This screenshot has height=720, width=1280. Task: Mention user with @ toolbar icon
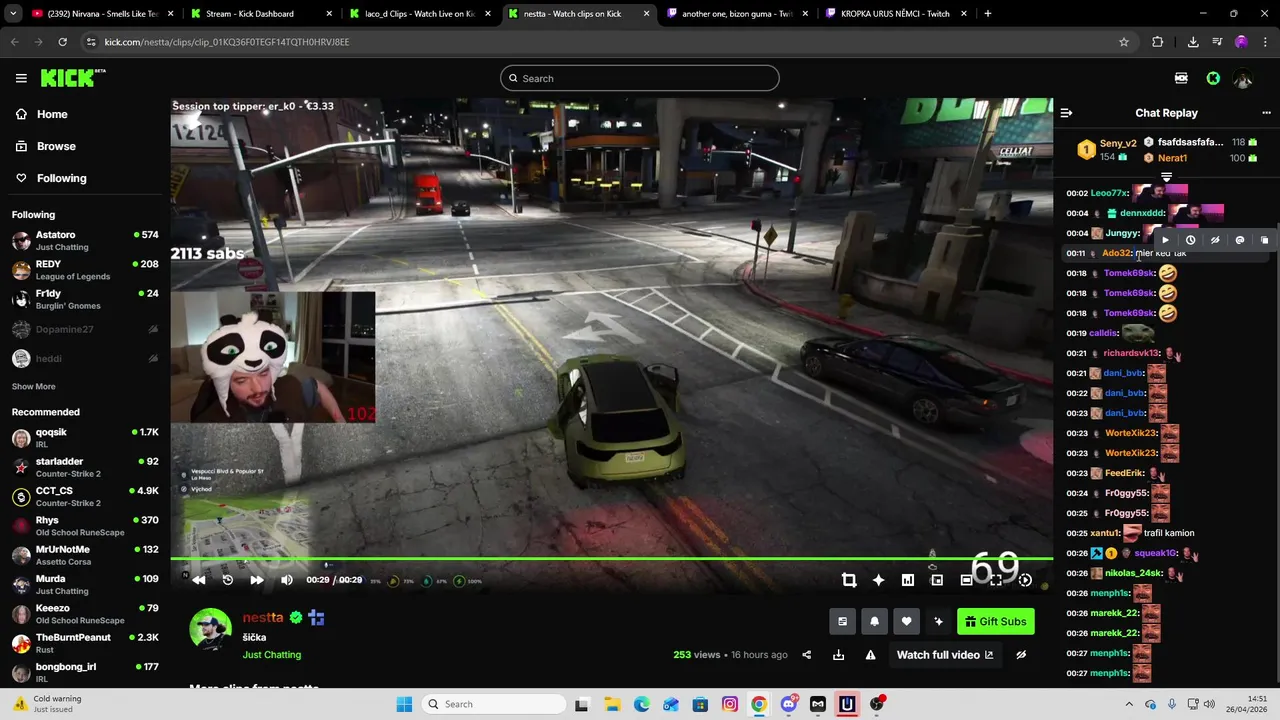pos(1240,240)
